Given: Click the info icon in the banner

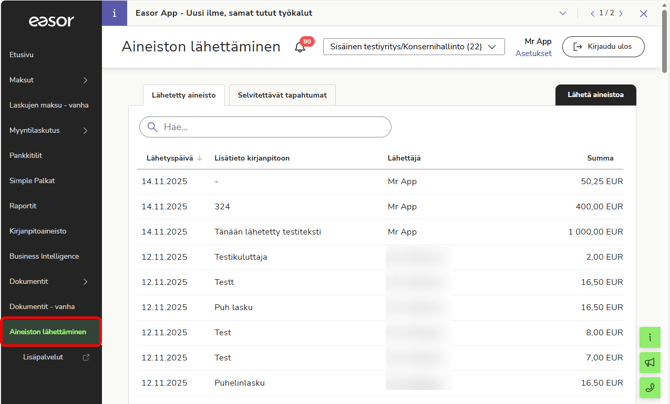Looking at the screenshot, I should click(x=114, y=13).
